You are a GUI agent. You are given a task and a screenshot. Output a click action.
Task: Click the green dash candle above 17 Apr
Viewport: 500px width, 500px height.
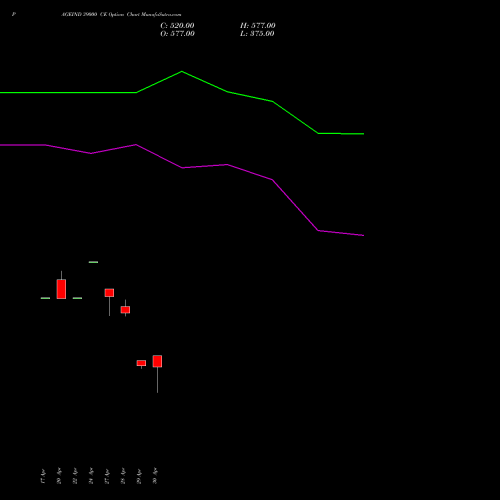[x=45, y=298]
